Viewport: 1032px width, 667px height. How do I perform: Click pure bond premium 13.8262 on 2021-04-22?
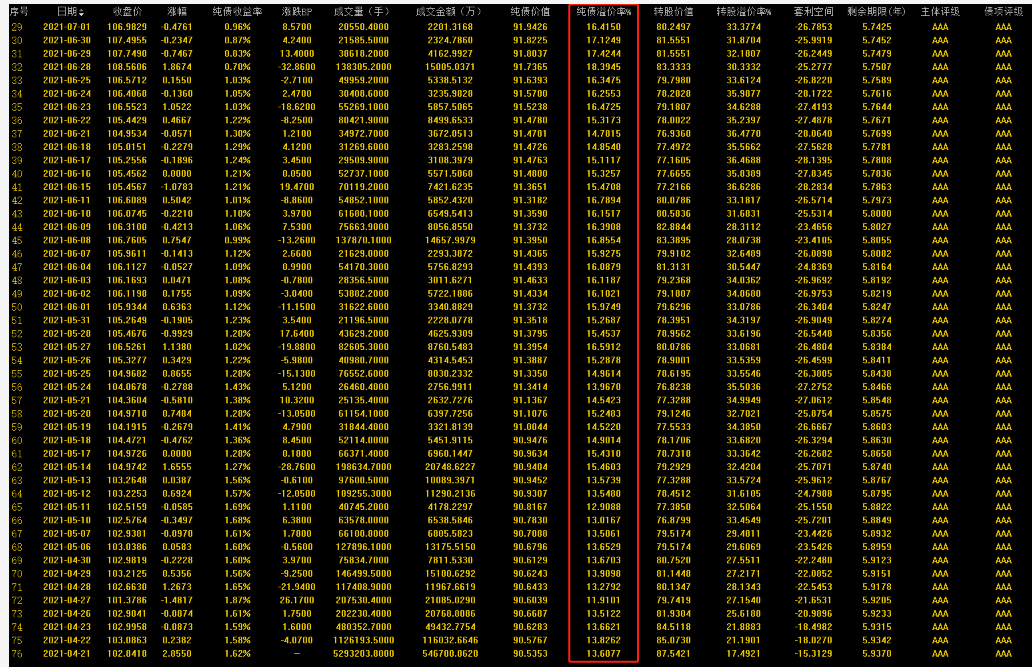pos(604,640)
